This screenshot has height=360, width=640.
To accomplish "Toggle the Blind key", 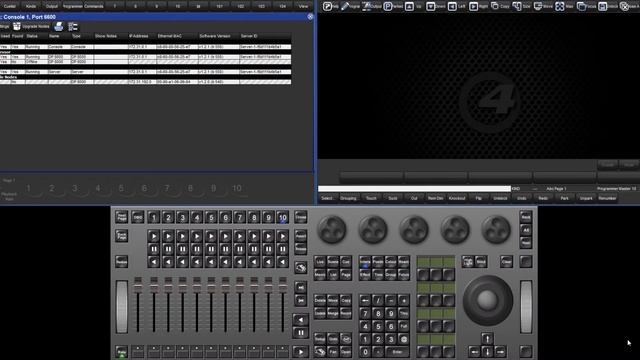I will point(481,262).
